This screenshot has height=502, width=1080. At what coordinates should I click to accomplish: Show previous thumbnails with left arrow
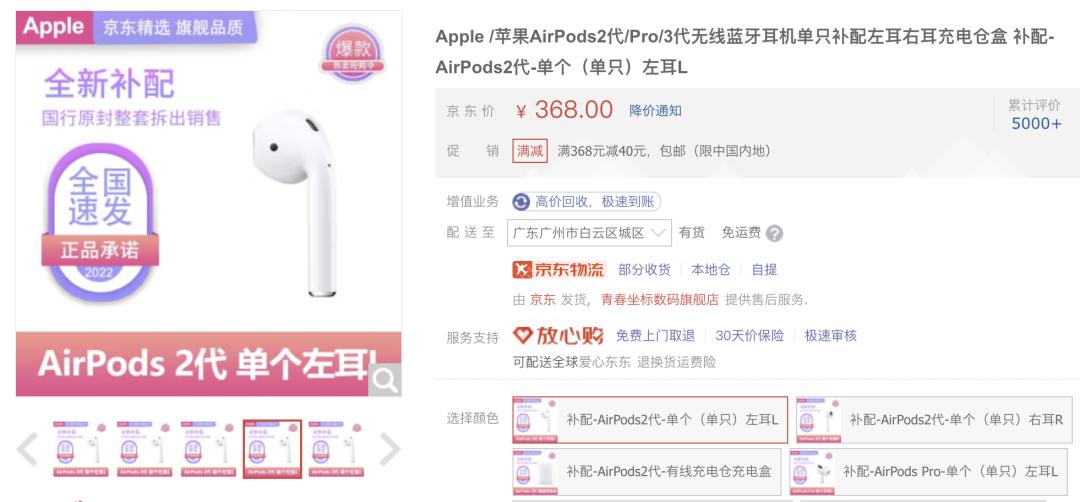tap(28, 449)
